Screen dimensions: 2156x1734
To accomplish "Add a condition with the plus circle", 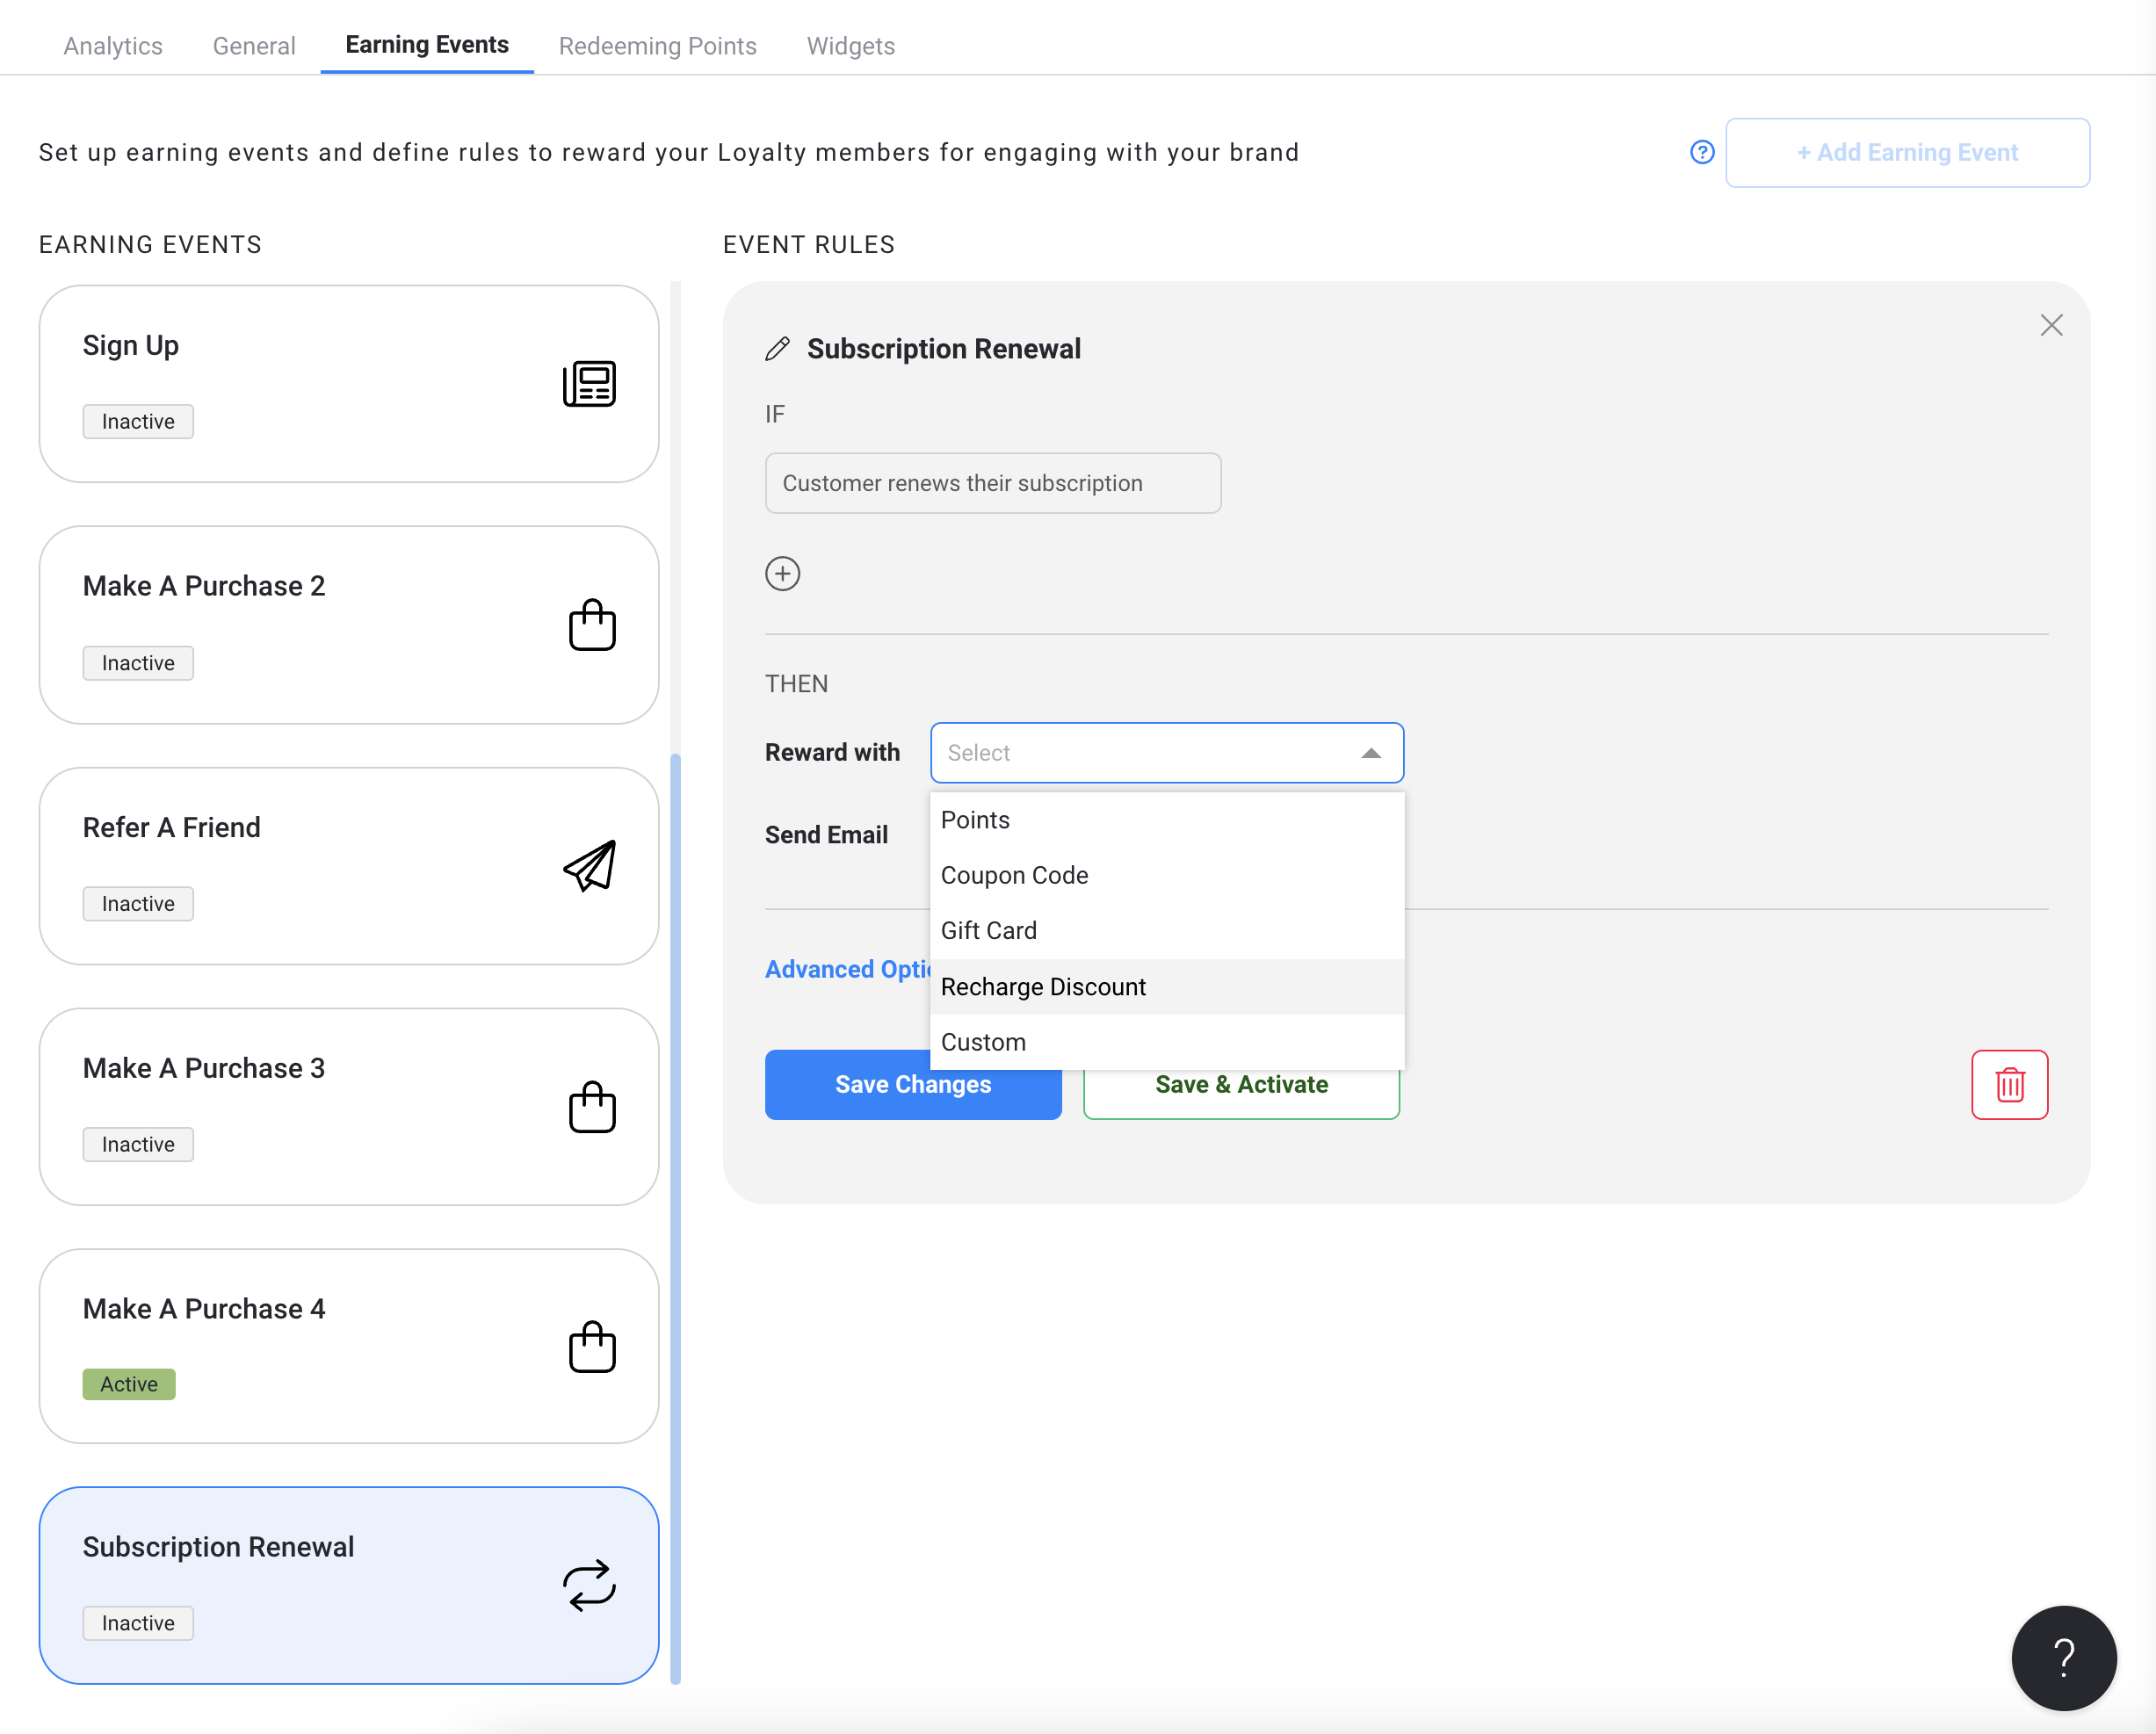I will tap(782, 574).
